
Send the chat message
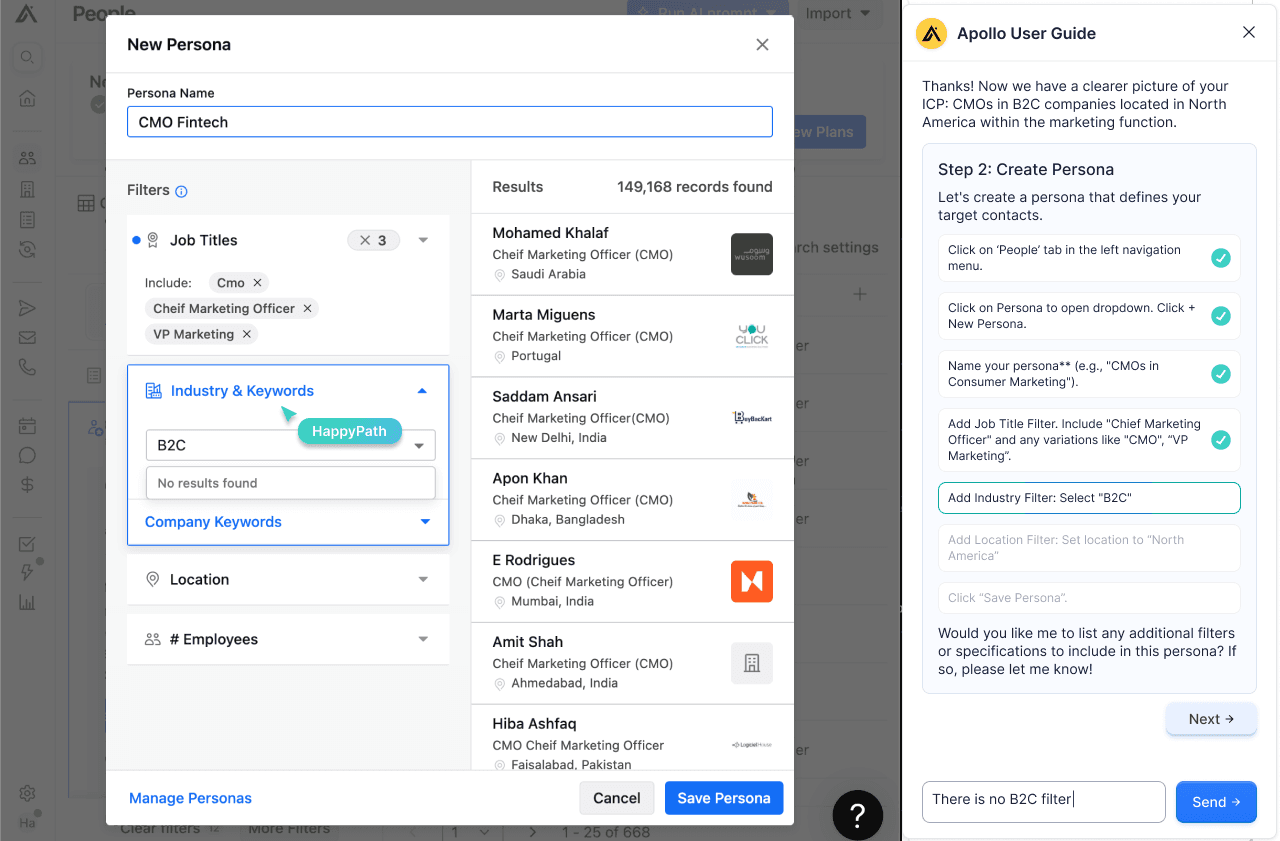tap(1216, 802)
